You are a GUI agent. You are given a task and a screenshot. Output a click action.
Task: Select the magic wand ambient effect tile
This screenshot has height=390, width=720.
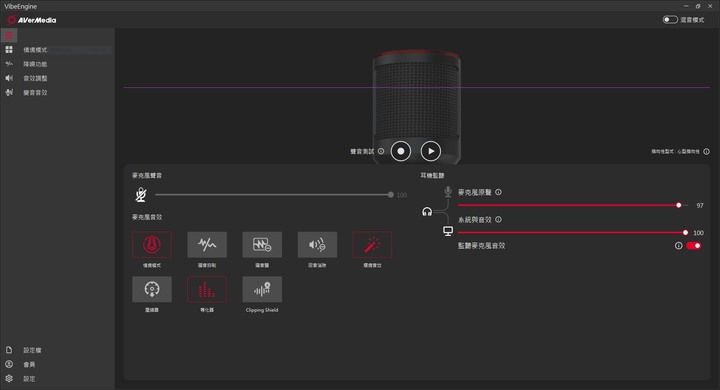[372, 244]
